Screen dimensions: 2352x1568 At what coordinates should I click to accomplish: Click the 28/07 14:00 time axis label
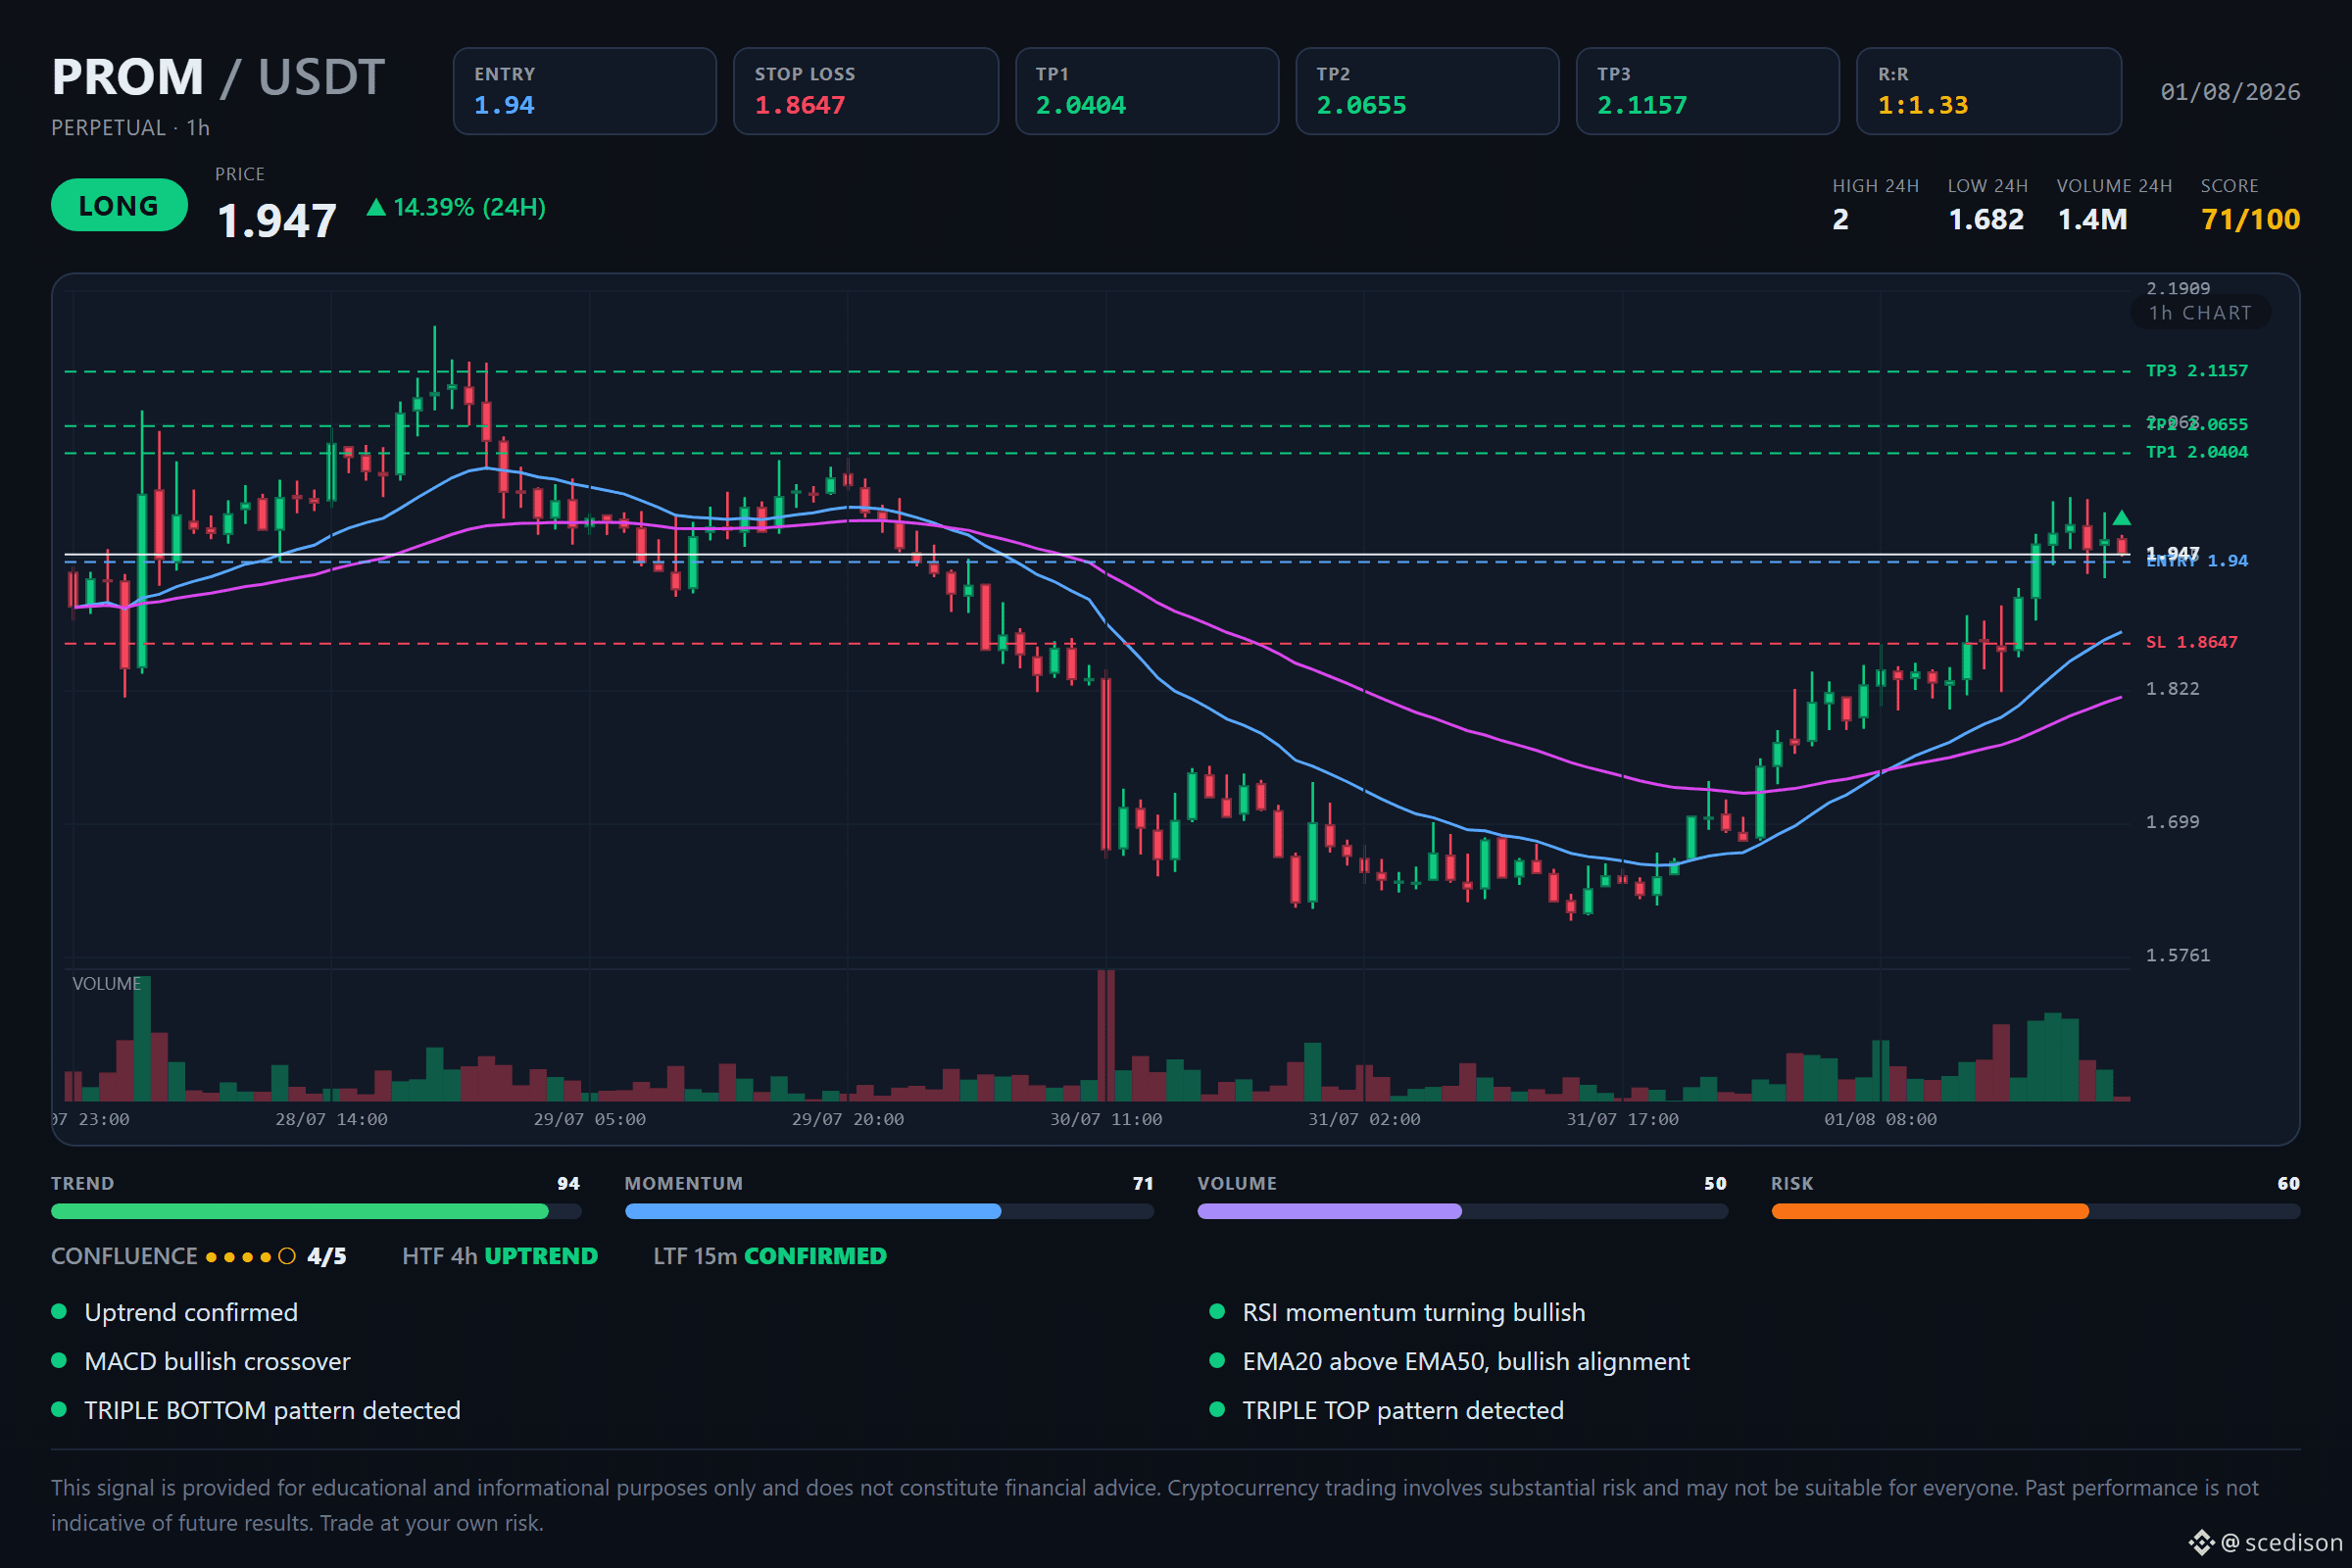[331, 1119]
